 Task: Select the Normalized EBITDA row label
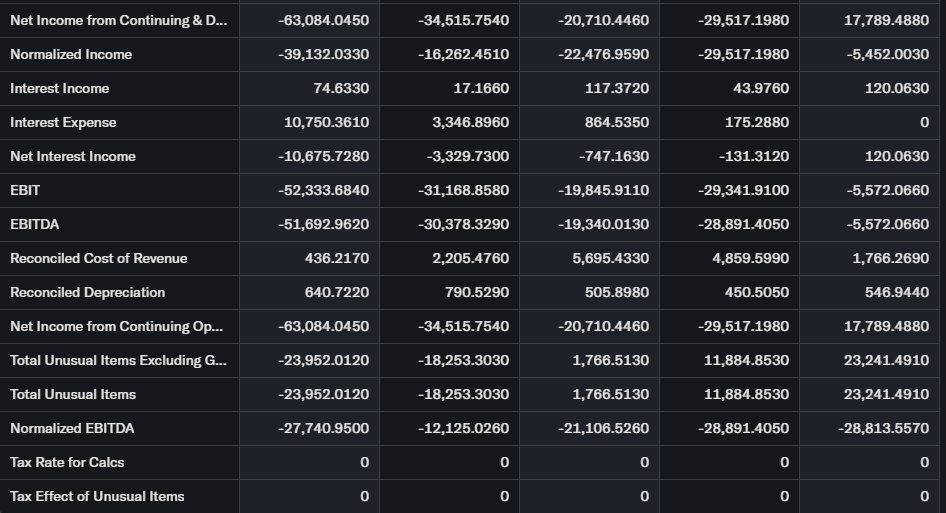tap(72, 428)
